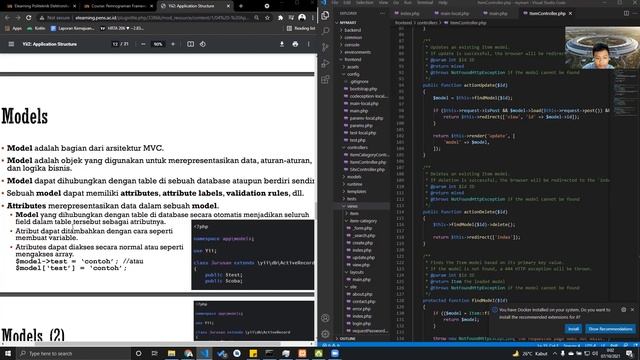640x360 pixels.
Task: Open the Terminal menu in VS Code
Action: click(x=425, y=2)
